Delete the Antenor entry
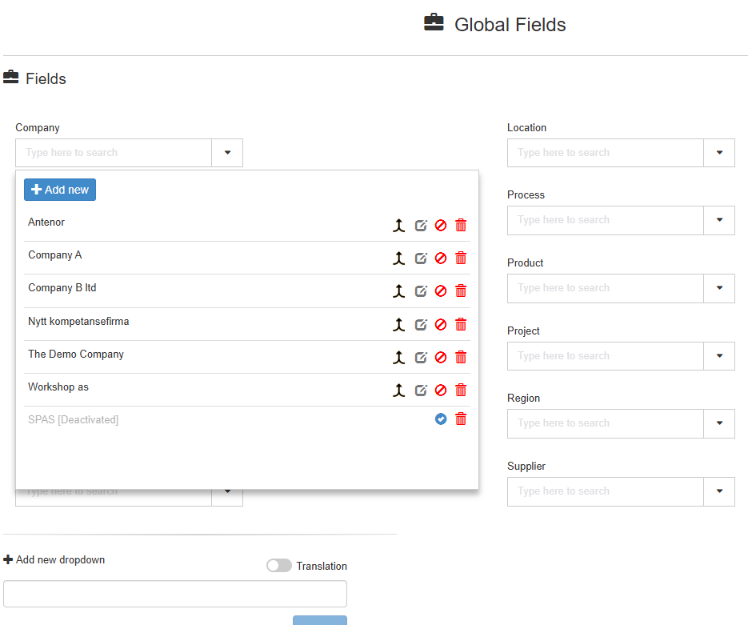748x625 pixels. point(461,225)
